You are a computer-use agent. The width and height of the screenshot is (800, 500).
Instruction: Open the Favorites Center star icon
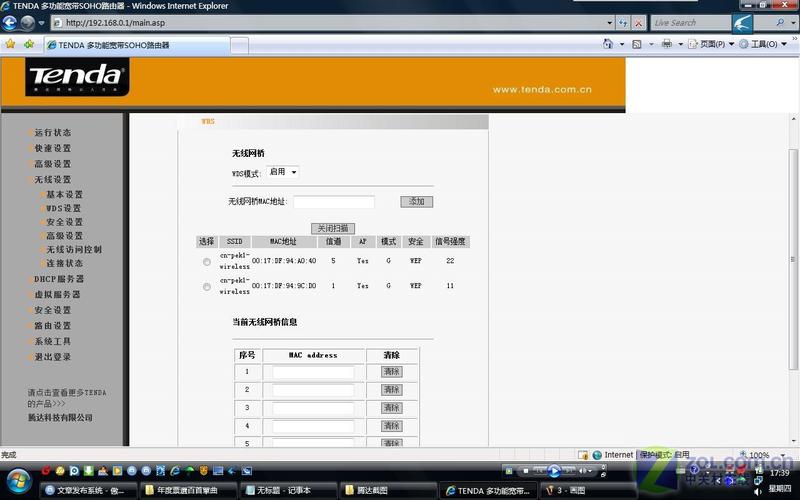click(x=10, y=44)
